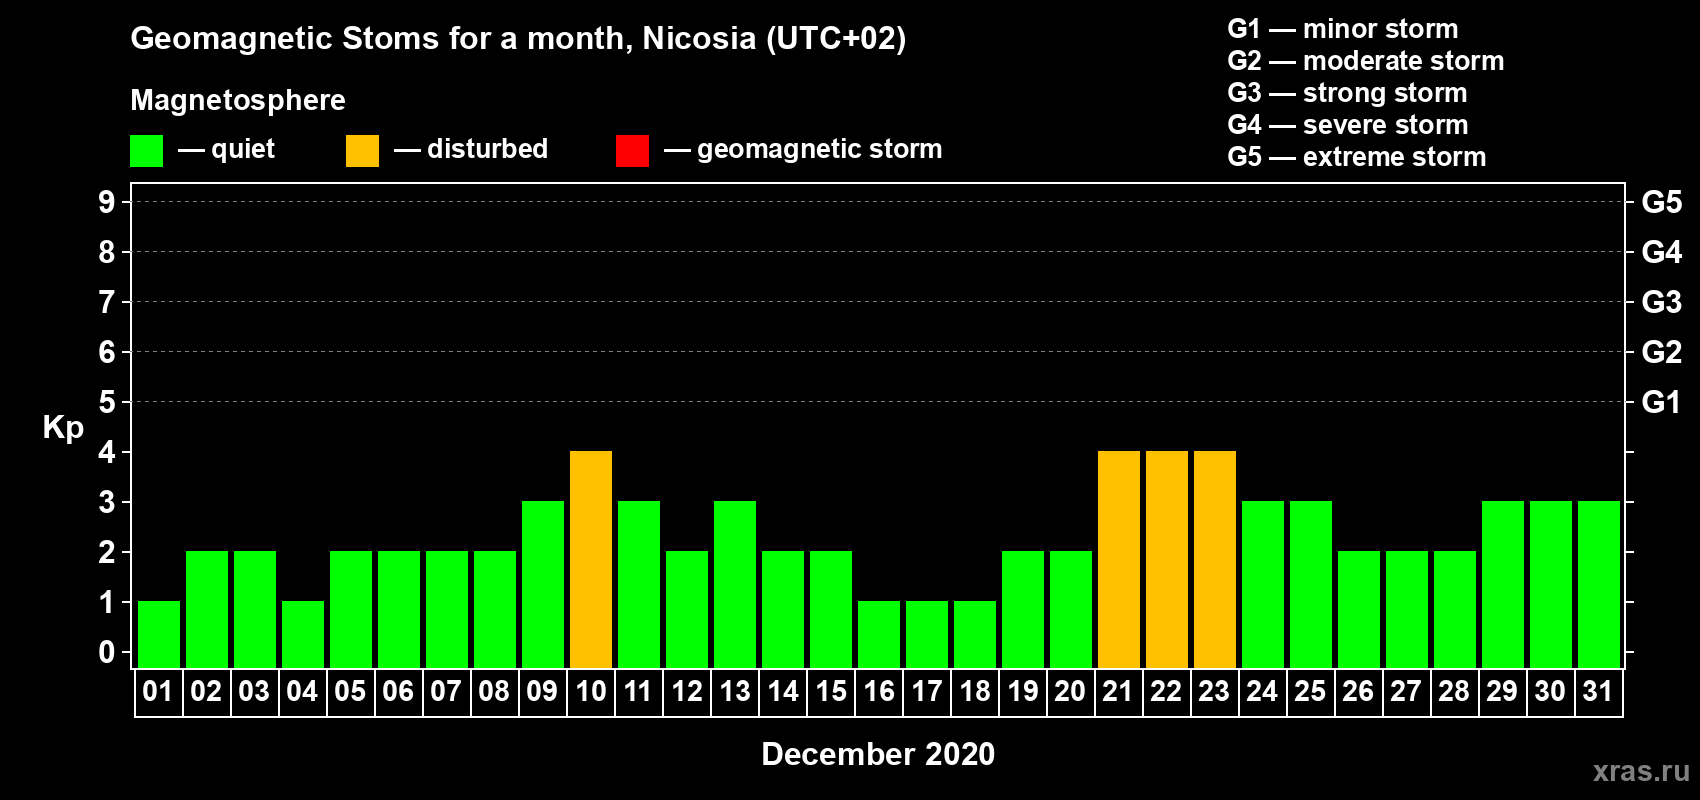
Task: Click the 'geomagnetic storm' legend label
Action: tap(820, 149)
